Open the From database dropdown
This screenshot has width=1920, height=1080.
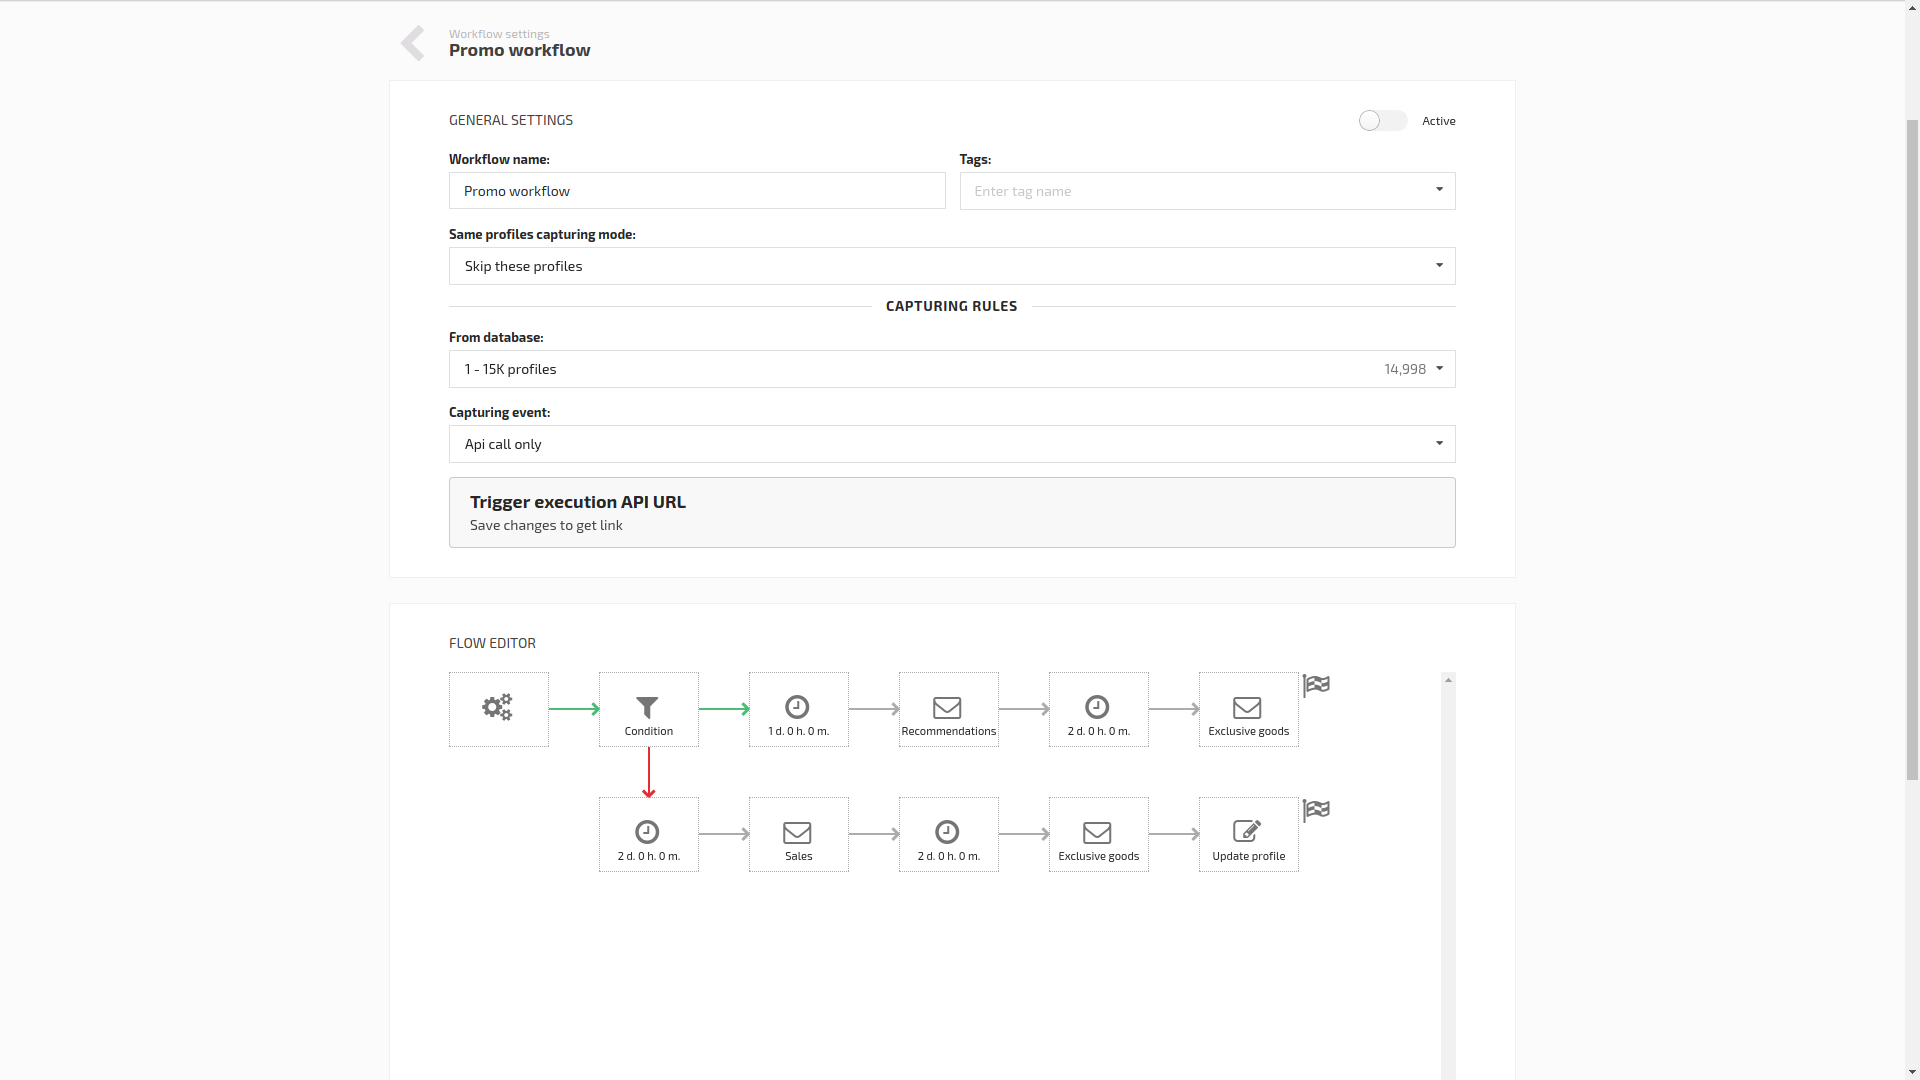(x=952, y=369)
